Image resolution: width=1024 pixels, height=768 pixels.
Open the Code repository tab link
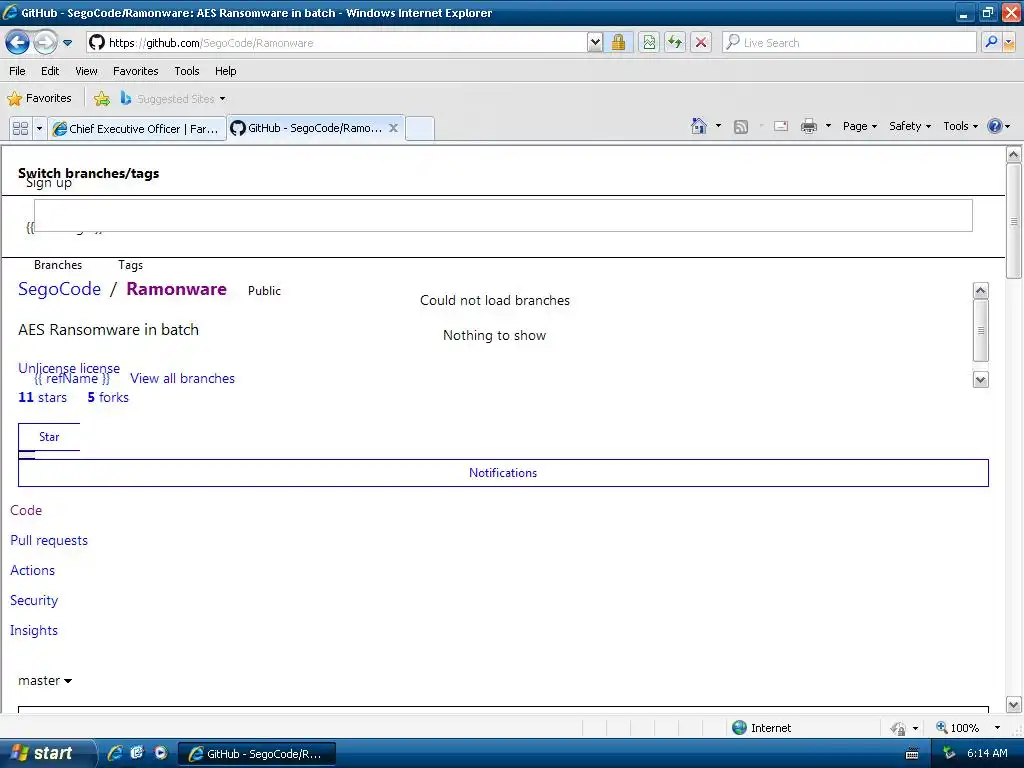click(26, 511)
